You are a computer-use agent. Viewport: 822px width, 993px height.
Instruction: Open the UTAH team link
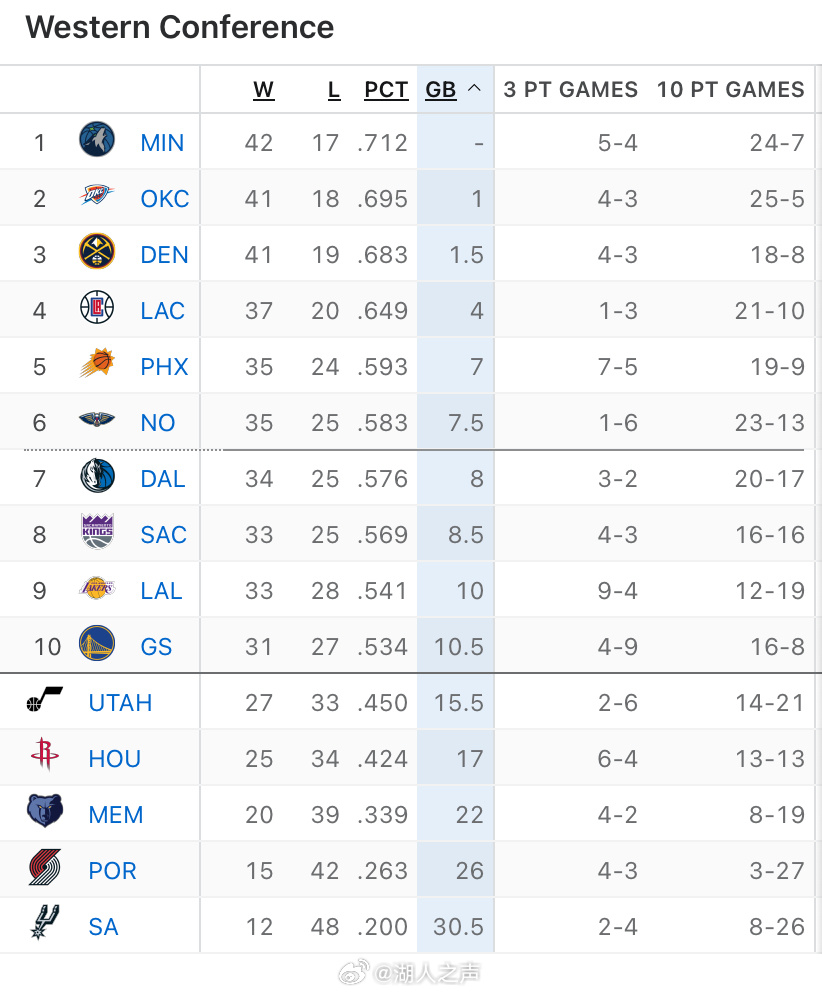point(120,703)
